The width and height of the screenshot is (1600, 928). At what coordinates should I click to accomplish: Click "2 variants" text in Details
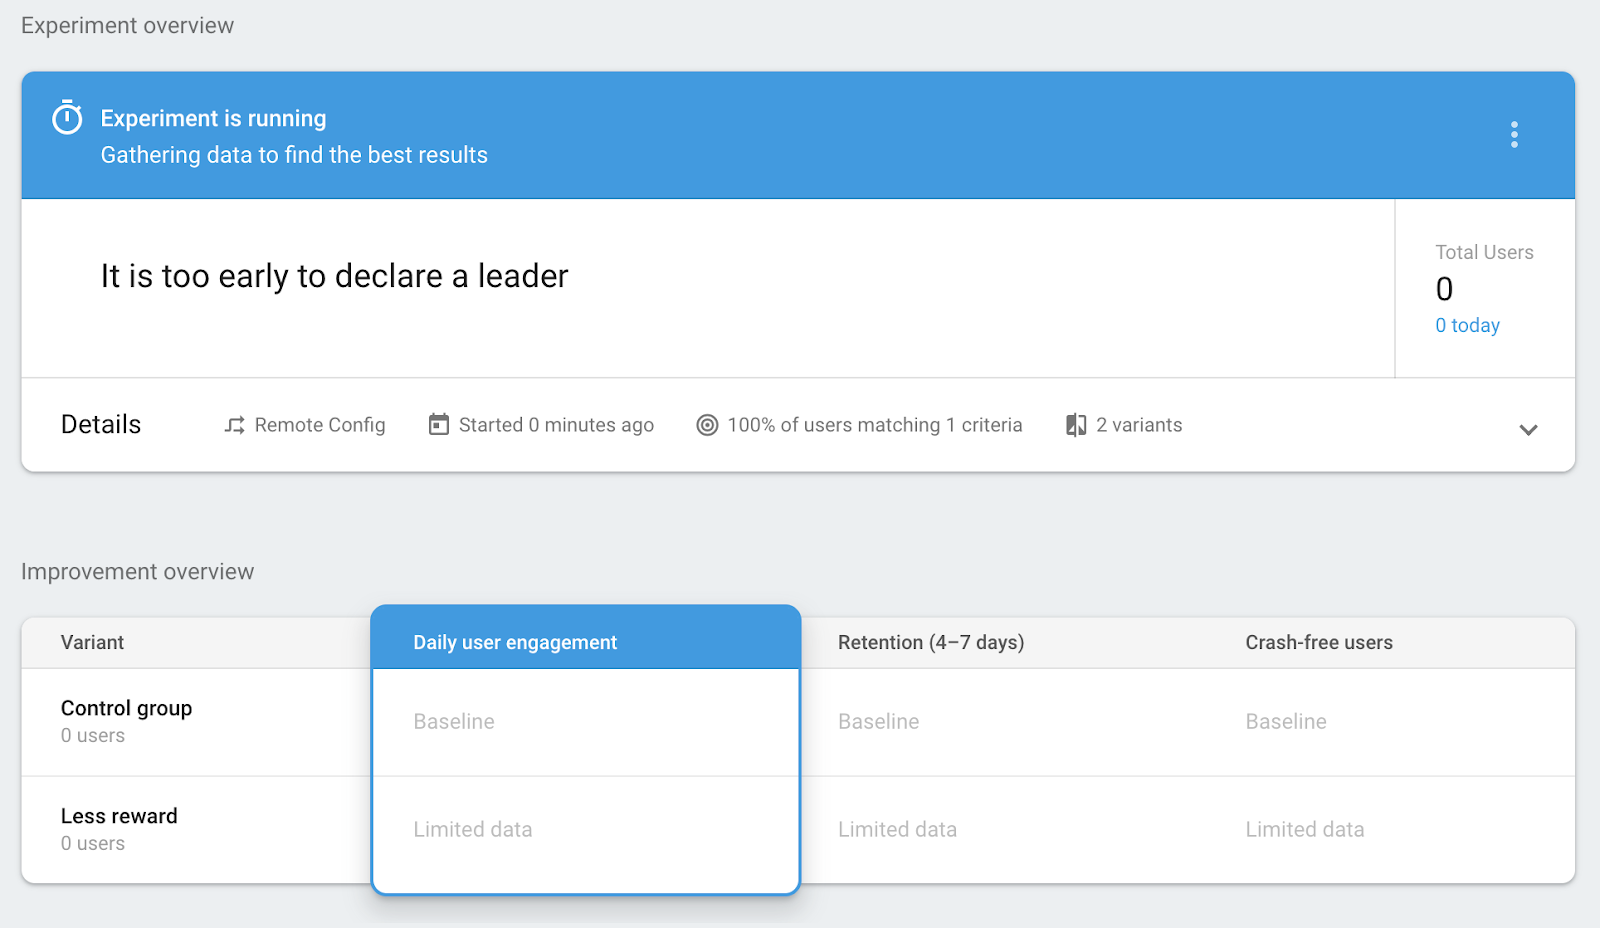tap(1139, 425)
